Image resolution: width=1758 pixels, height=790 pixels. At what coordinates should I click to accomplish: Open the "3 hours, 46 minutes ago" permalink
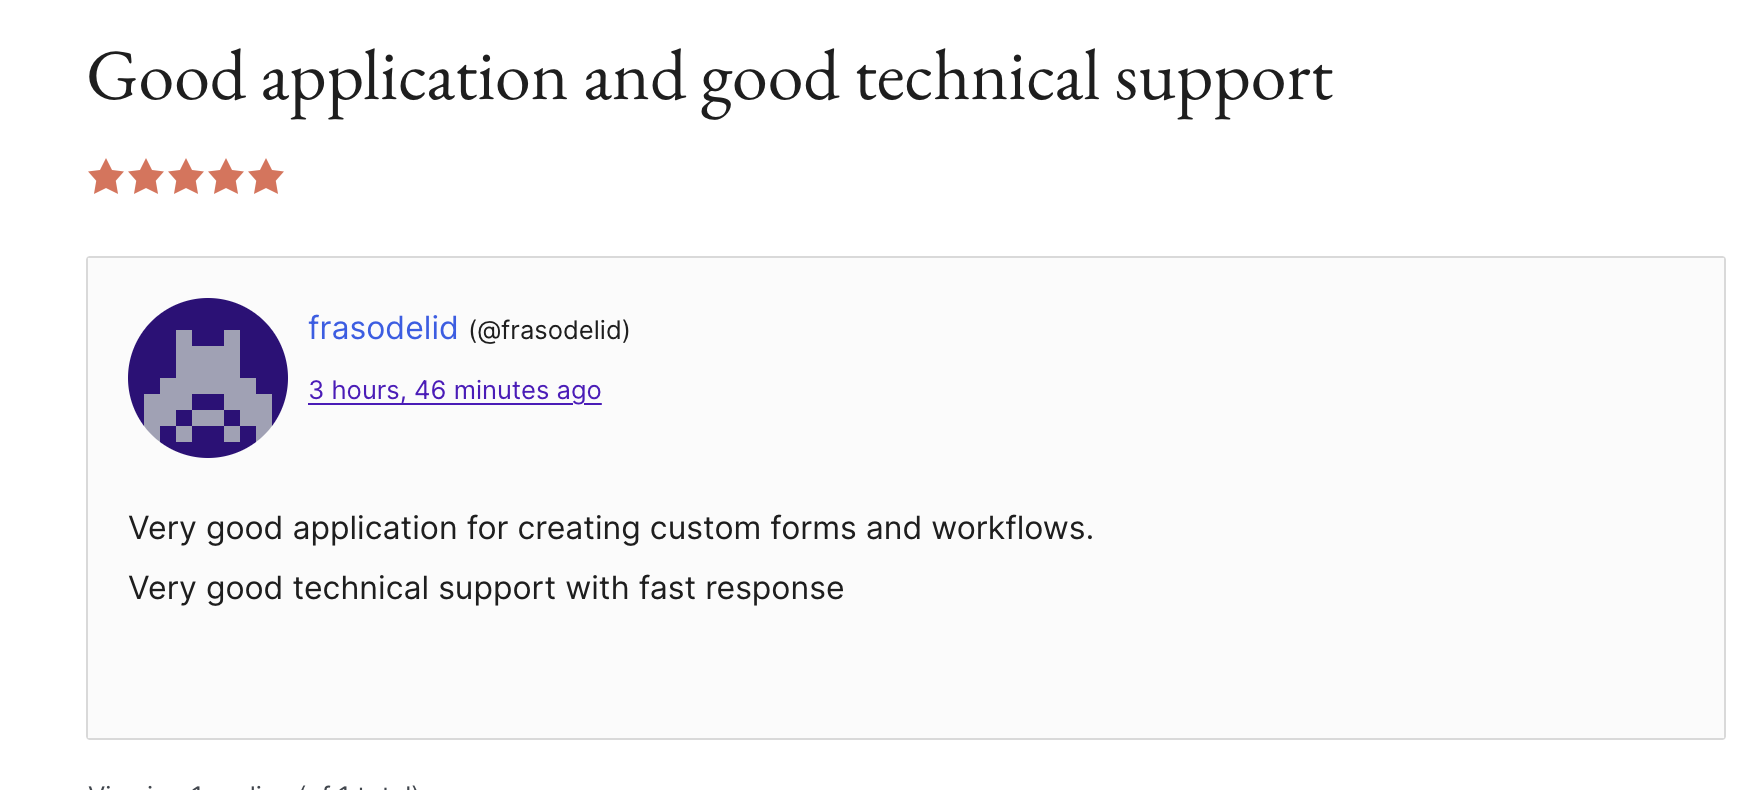click(x=454, y=390)
